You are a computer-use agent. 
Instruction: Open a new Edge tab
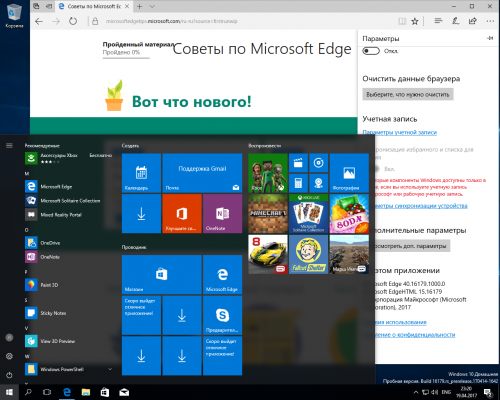tap(140, 6)
